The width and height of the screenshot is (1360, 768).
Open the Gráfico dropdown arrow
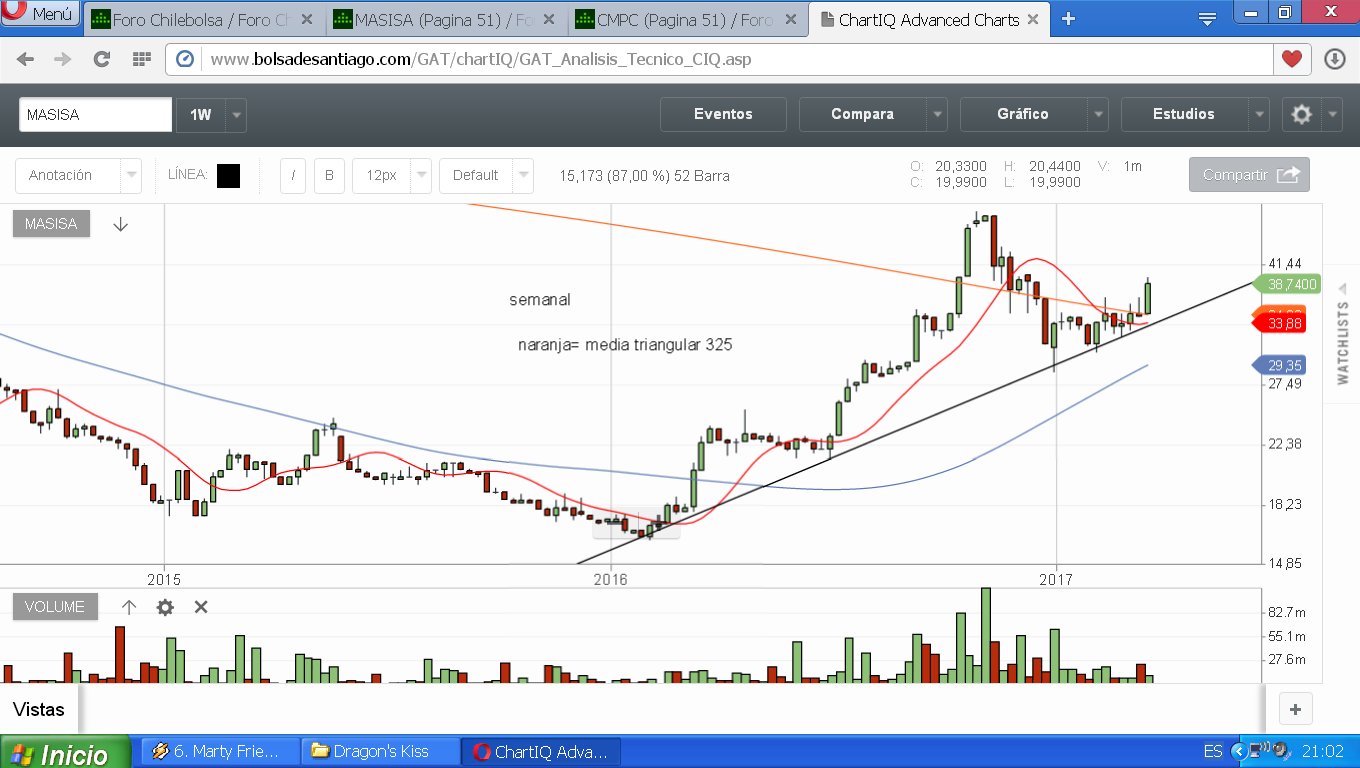(1098, 114)
